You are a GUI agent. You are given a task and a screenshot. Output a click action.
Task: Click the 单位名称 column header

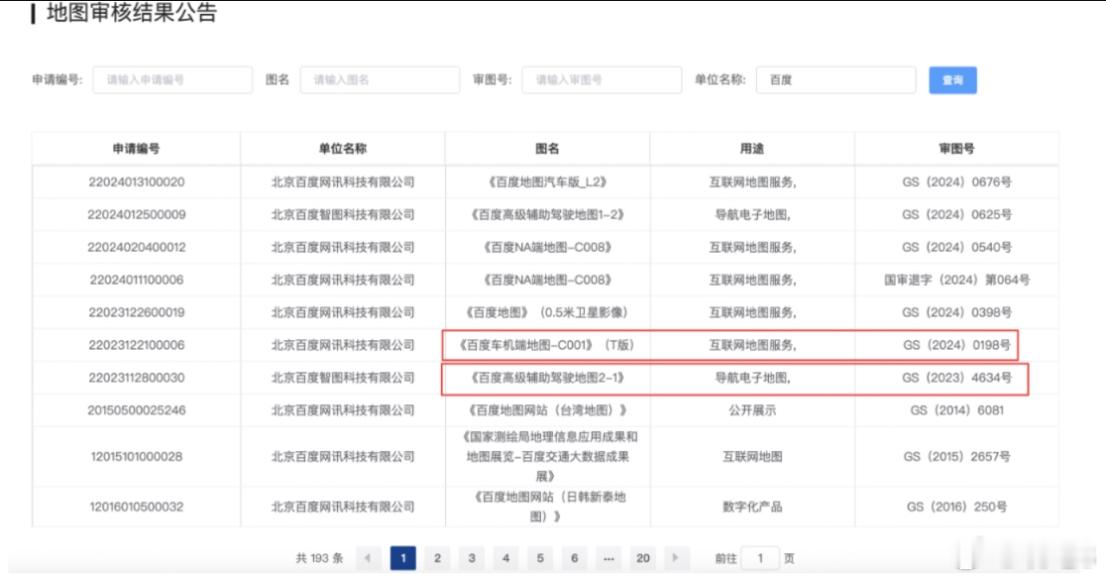click(342, 148)
